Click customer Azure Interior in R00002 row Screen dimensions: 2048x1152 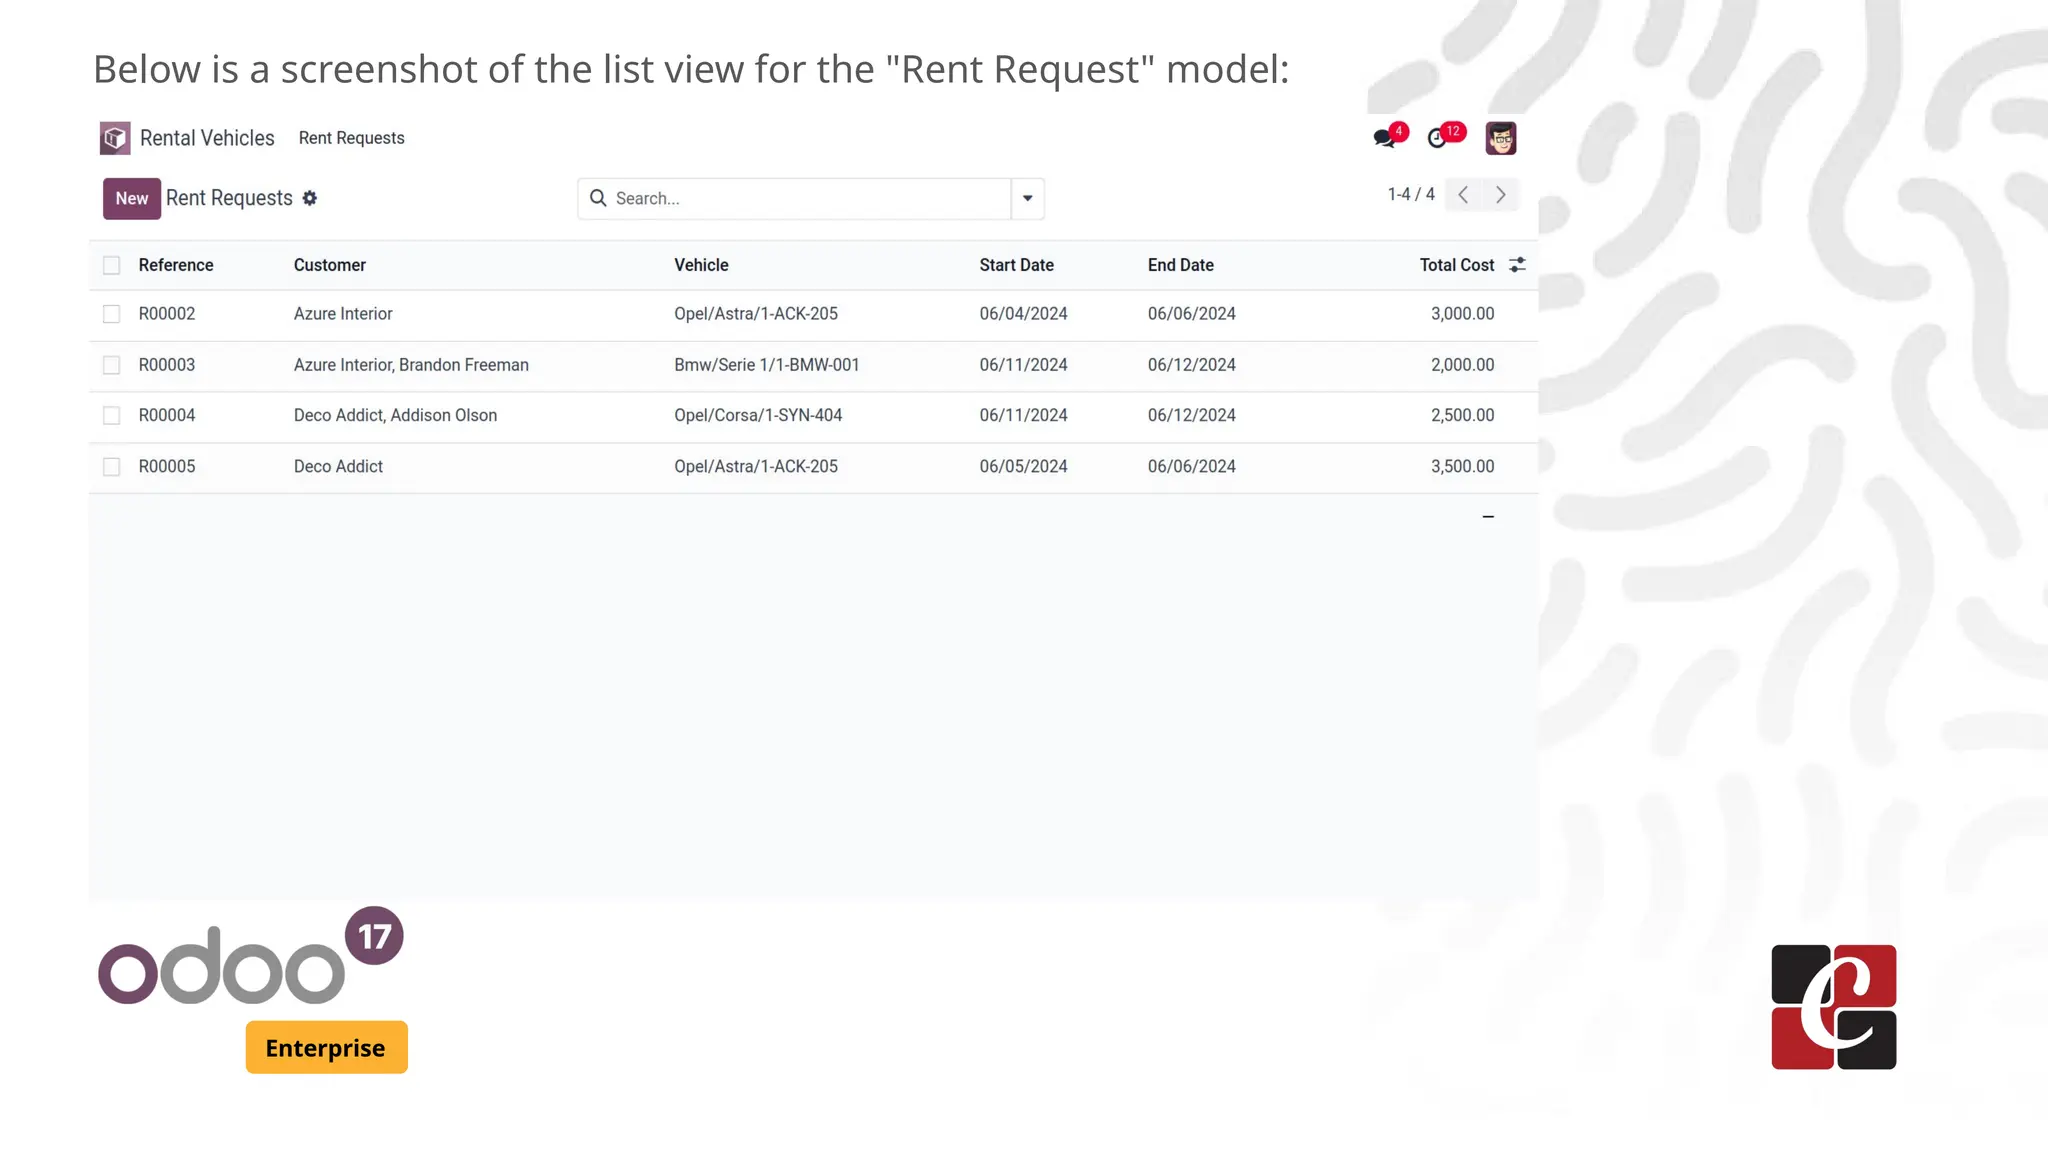coord(343,314)
